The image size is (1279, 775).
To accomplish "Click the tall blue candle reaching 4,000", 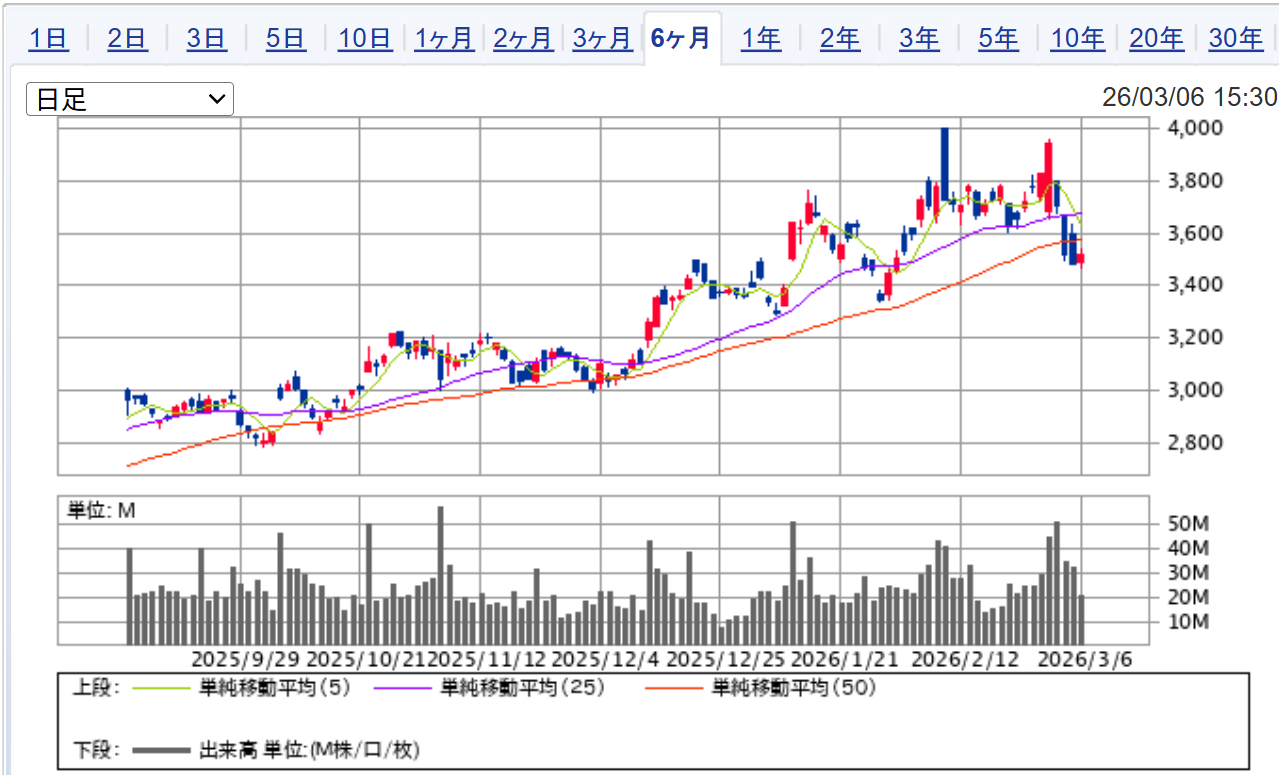I will pos(944,165).
